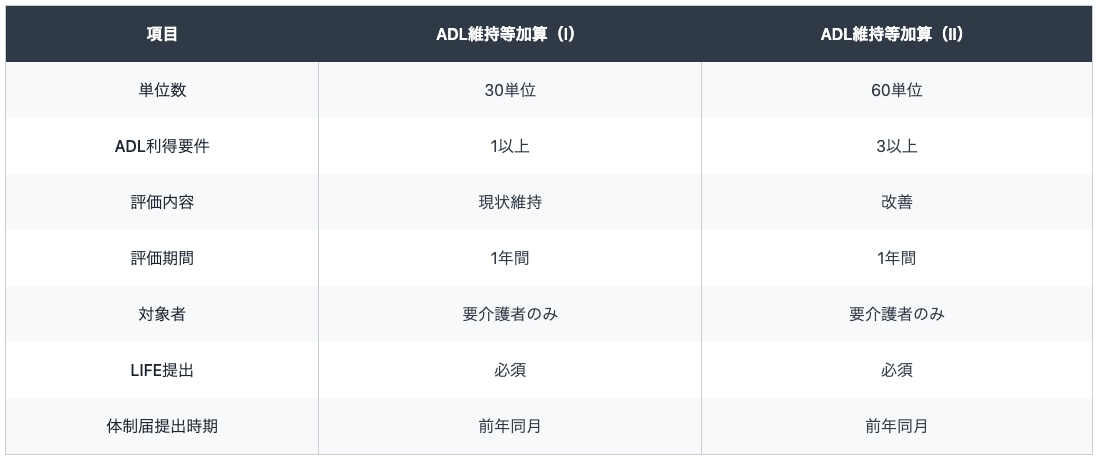Select the 改善 cell
The width and height of the screenshot is (1100, 460).
(x=896, y=202)
